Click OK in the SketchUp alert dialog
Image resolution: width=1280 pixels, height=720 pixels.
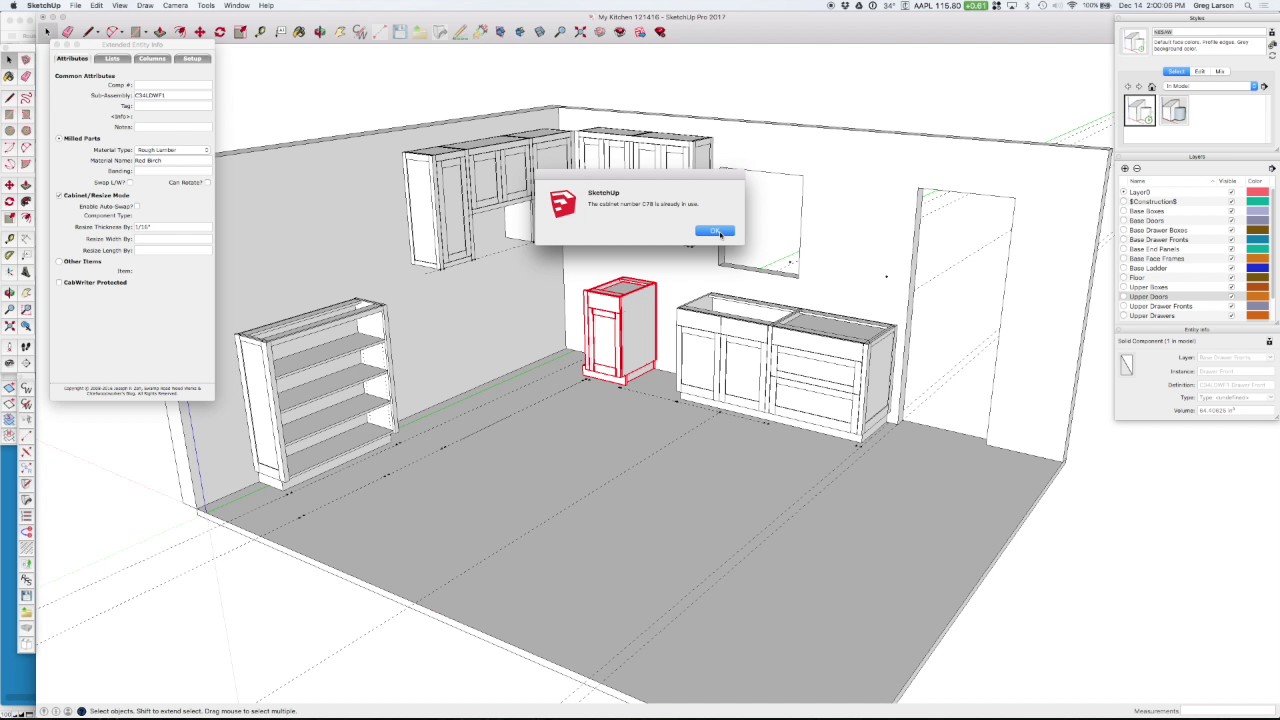point(715,231)
